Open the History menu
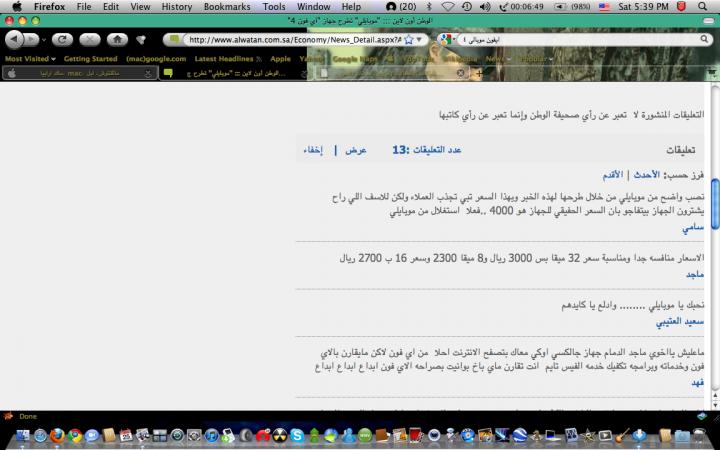720x450 pixels. (176, 6)
